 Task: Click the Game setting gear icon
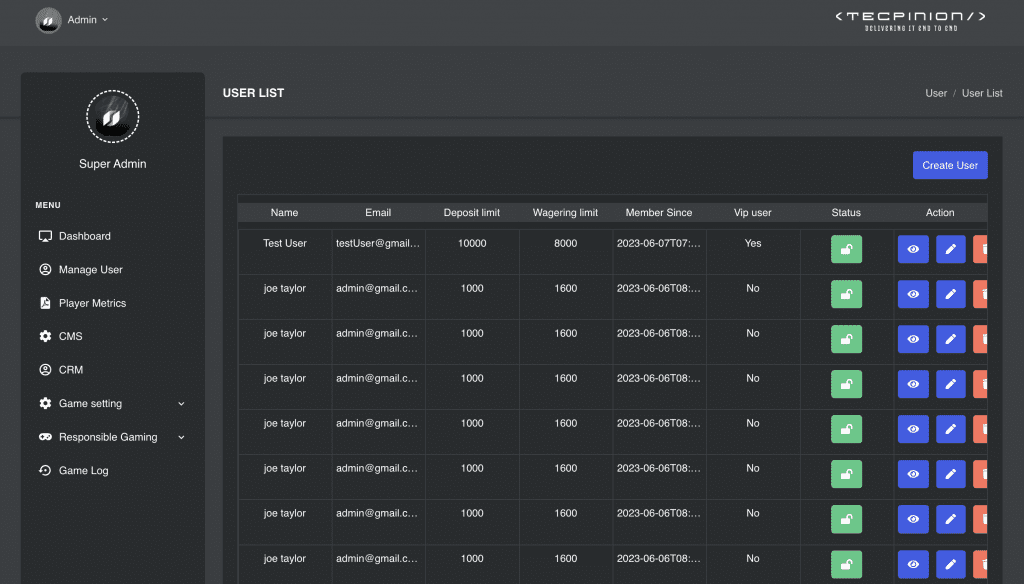coord(45,403)
